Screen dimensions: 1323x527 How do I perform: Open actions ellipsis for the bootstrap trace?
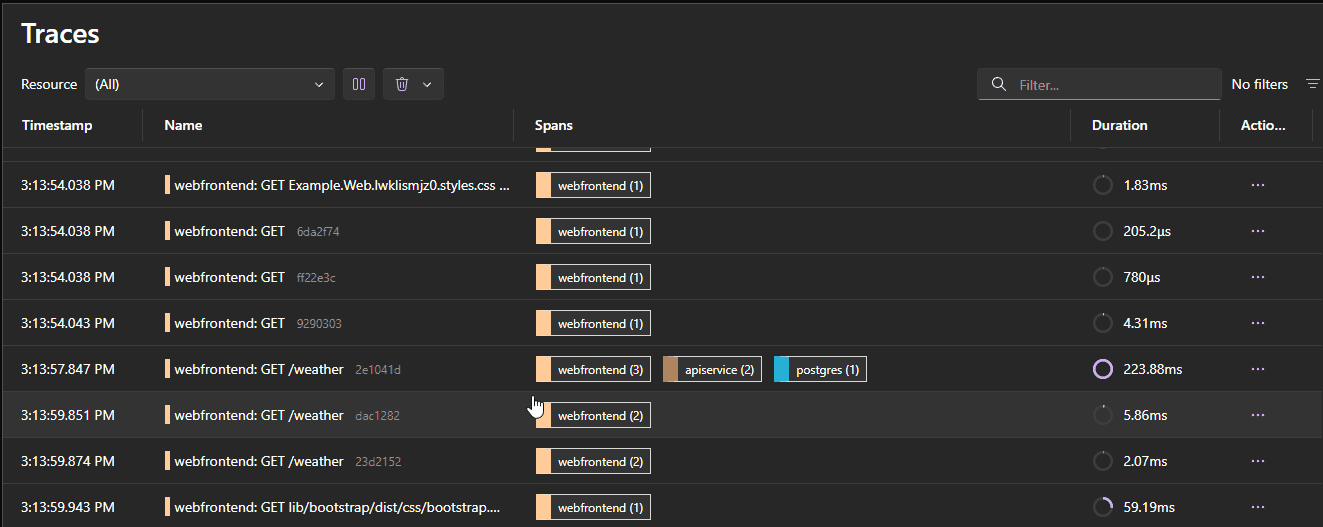[x=1258, y=507]
